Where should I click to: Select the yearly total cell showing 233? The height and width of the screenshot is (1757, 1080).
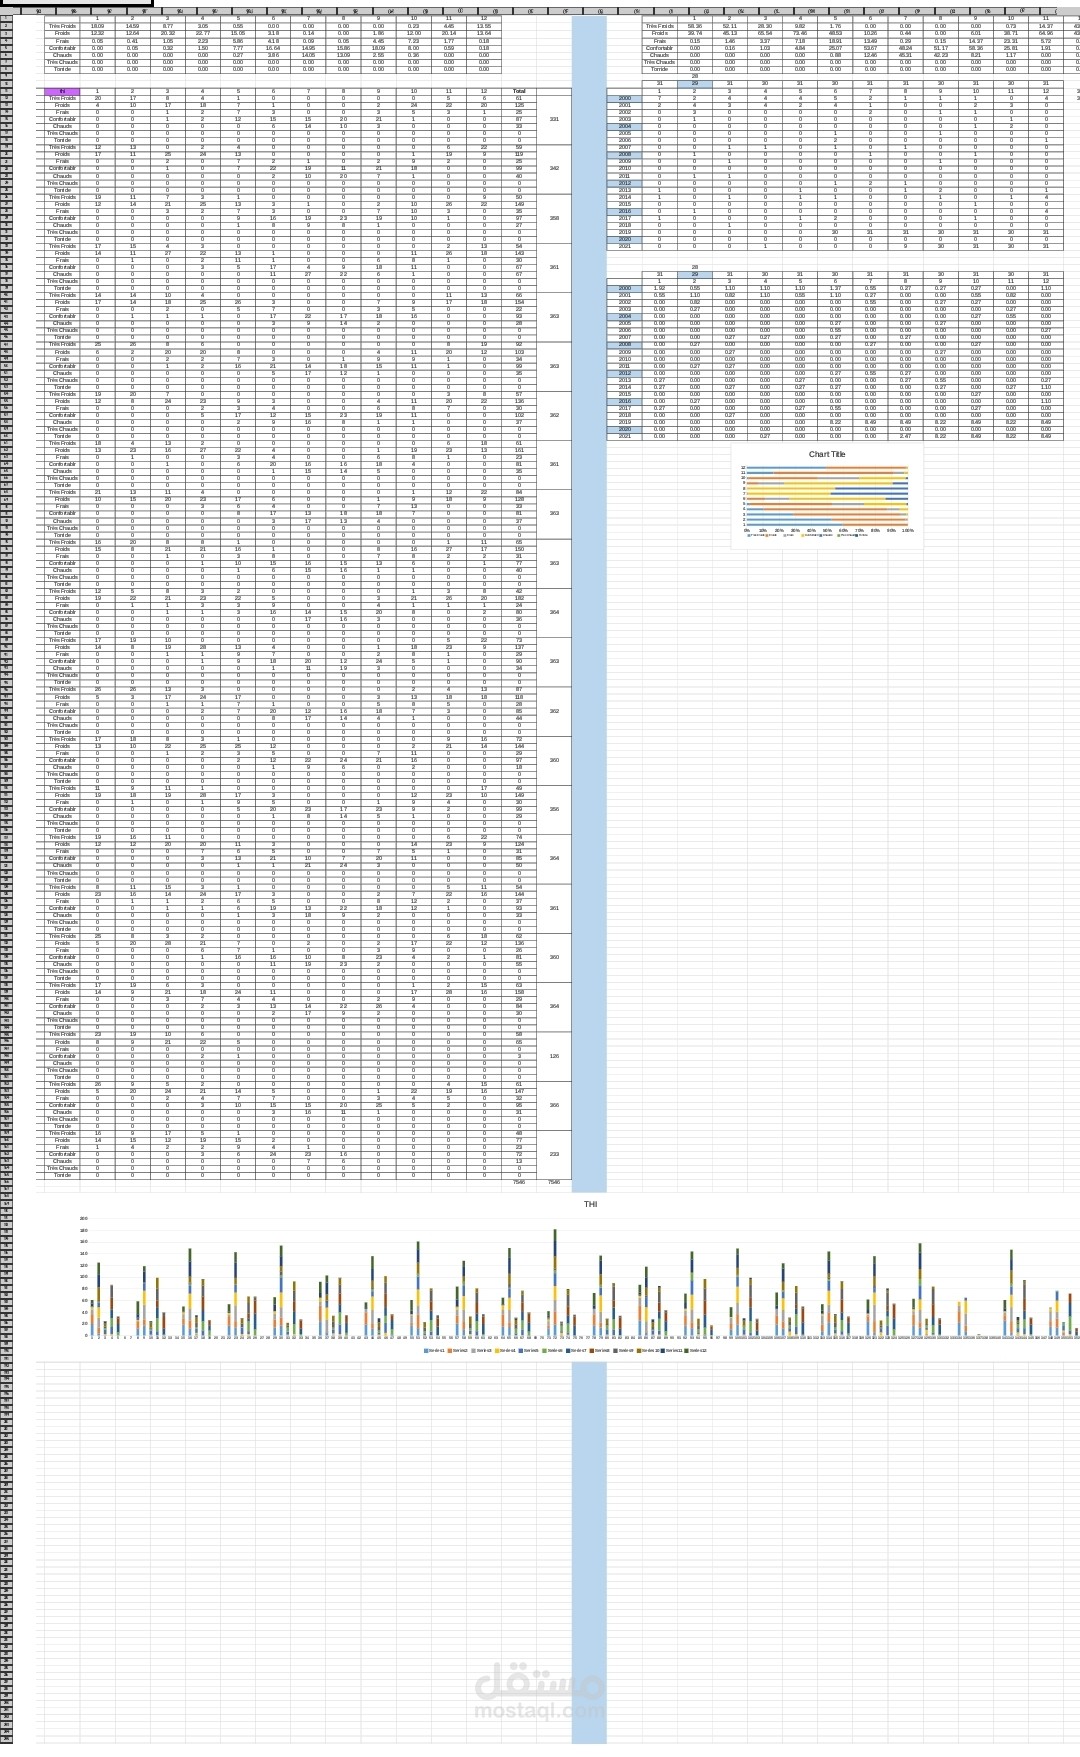[554, 1154]
